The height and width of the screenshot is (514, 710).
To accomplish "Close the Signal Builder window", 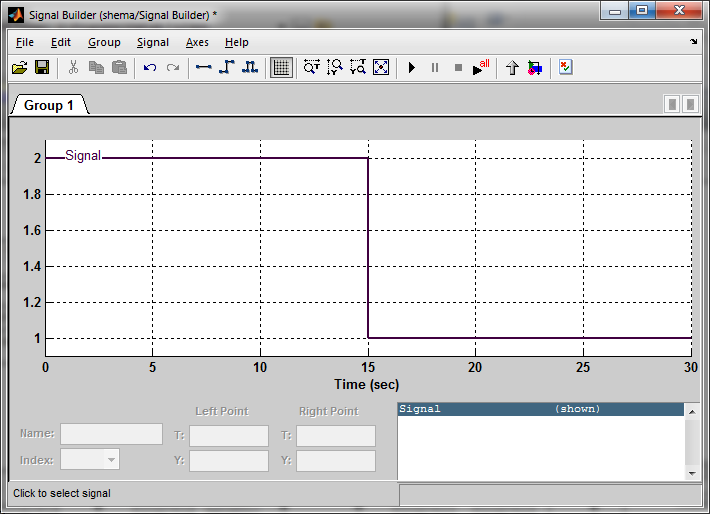I will click(x=679, y=11).
